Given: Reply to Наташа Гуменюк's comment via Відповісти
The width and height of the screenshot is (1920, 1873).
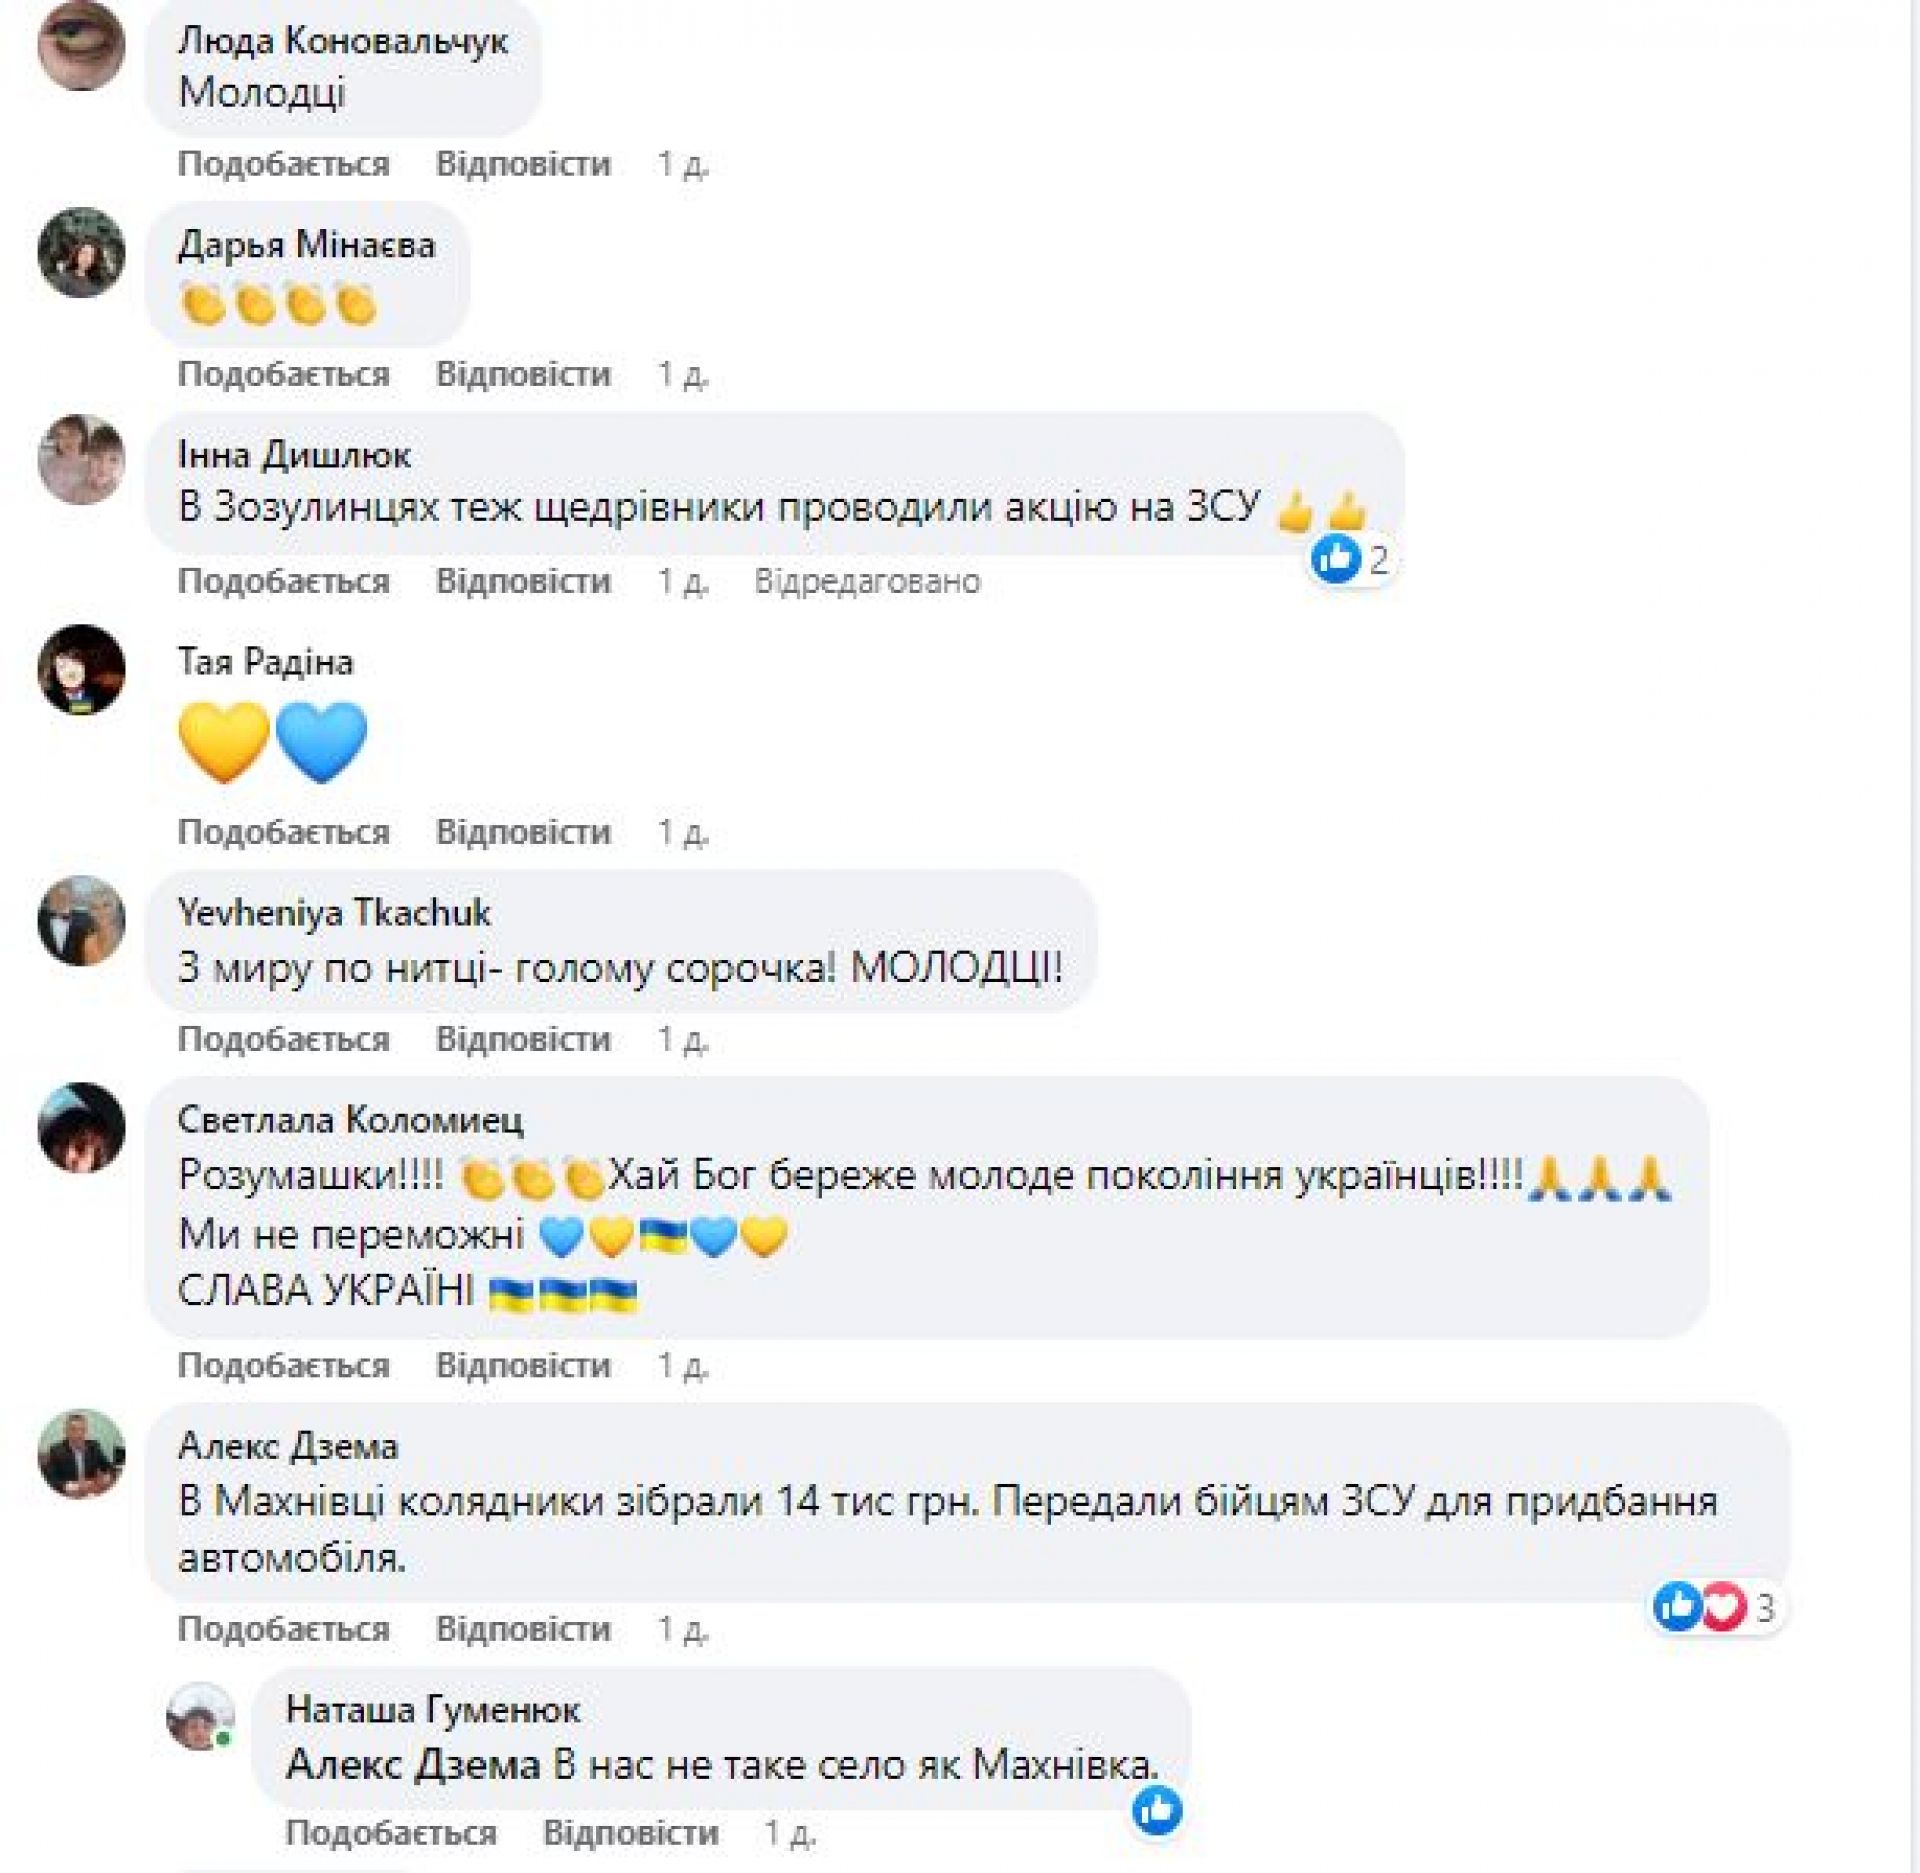Looking at the screenshot, I should click(x=630, y=1833).
